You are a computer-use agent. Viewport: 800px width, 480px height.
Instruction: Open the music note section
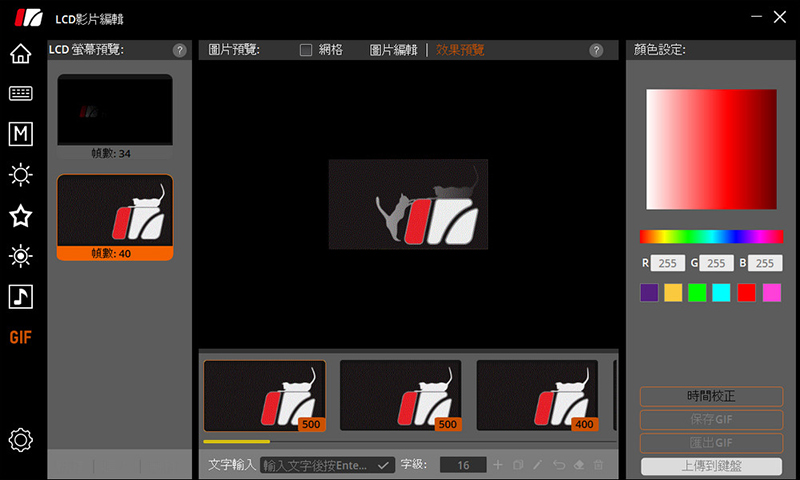tap(20, 297)
